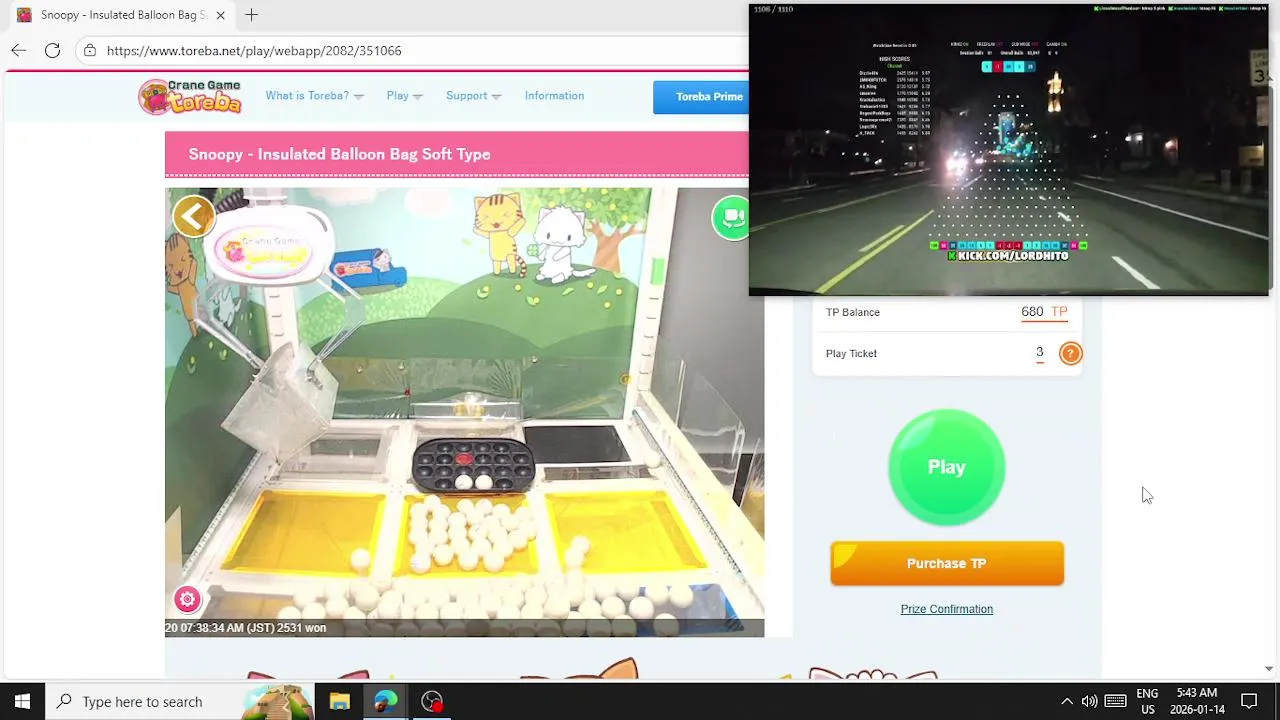The image size is (1280, 720).
Task: Show hidden system tray icons
Action: (1066, 701)
